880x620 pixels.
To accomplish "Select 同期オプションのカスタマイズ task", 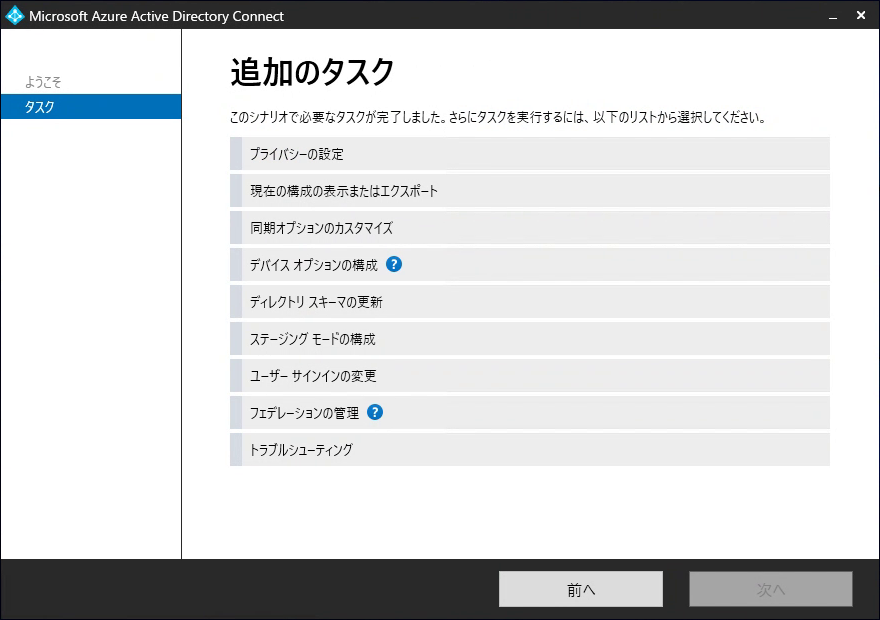I will click(x=530, y=228).
